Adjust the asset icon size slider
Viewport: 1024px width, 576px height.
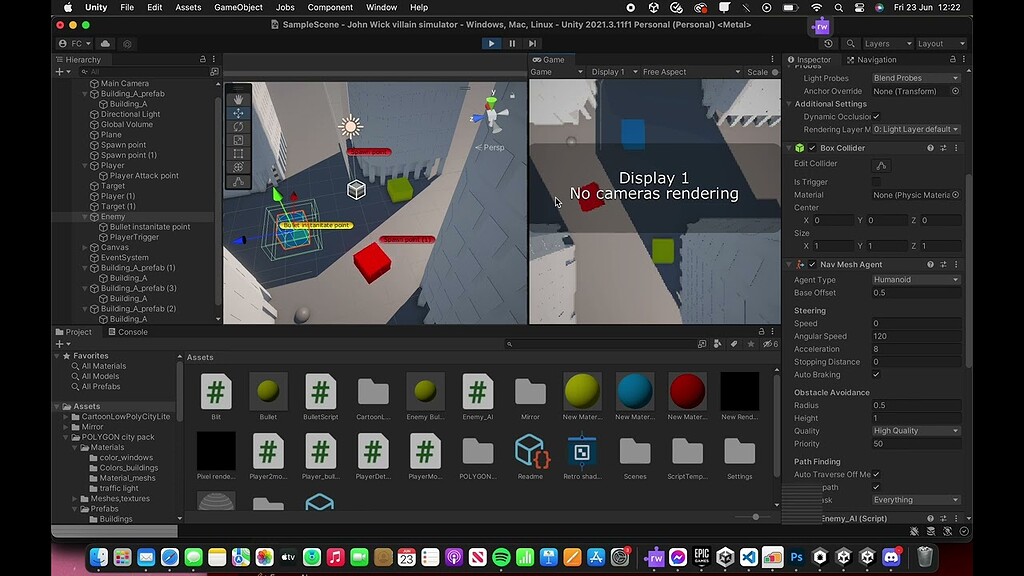[755, 517]
